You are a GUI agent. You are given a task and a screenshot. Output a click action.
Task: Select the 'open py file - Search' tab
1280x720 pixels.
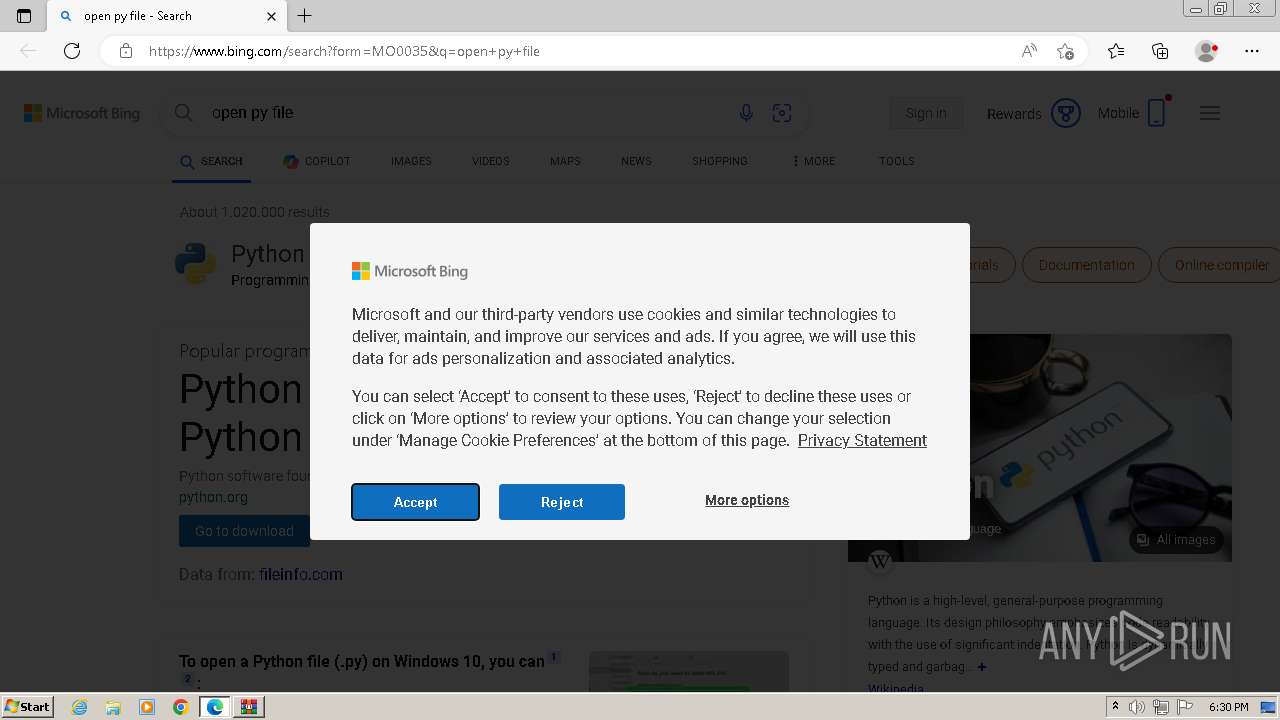(167, 16)
